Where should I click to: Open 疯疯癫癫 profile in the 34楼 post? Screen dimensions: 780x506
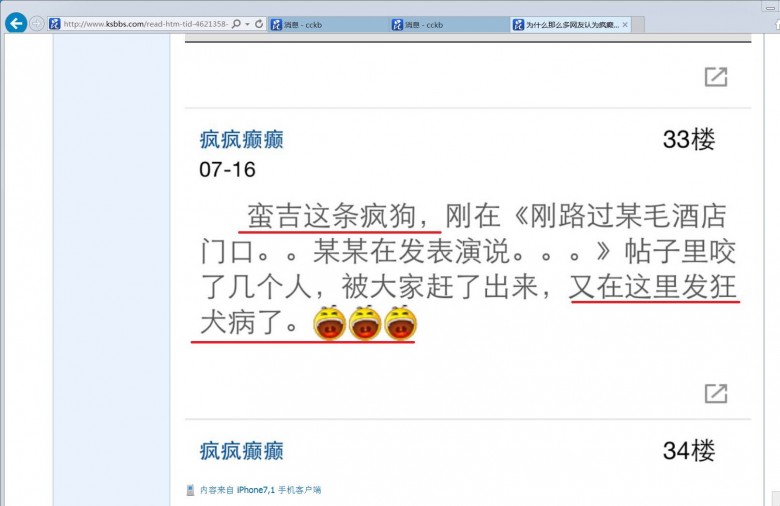pos(241,451)
